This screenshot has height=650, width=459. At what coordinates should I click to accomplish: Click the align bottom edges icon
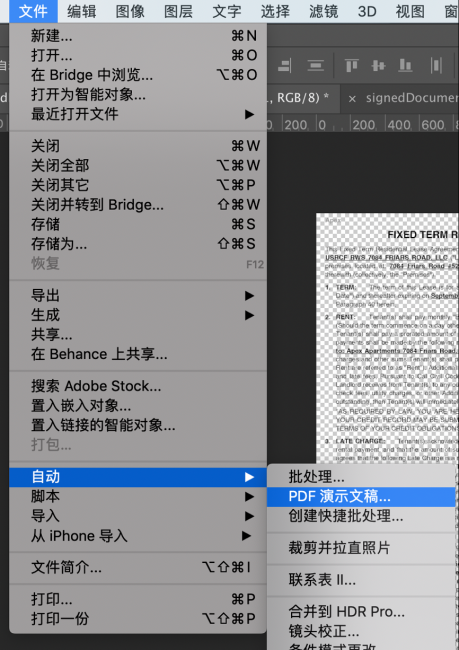pyautogui.click(x=405, y=65)
